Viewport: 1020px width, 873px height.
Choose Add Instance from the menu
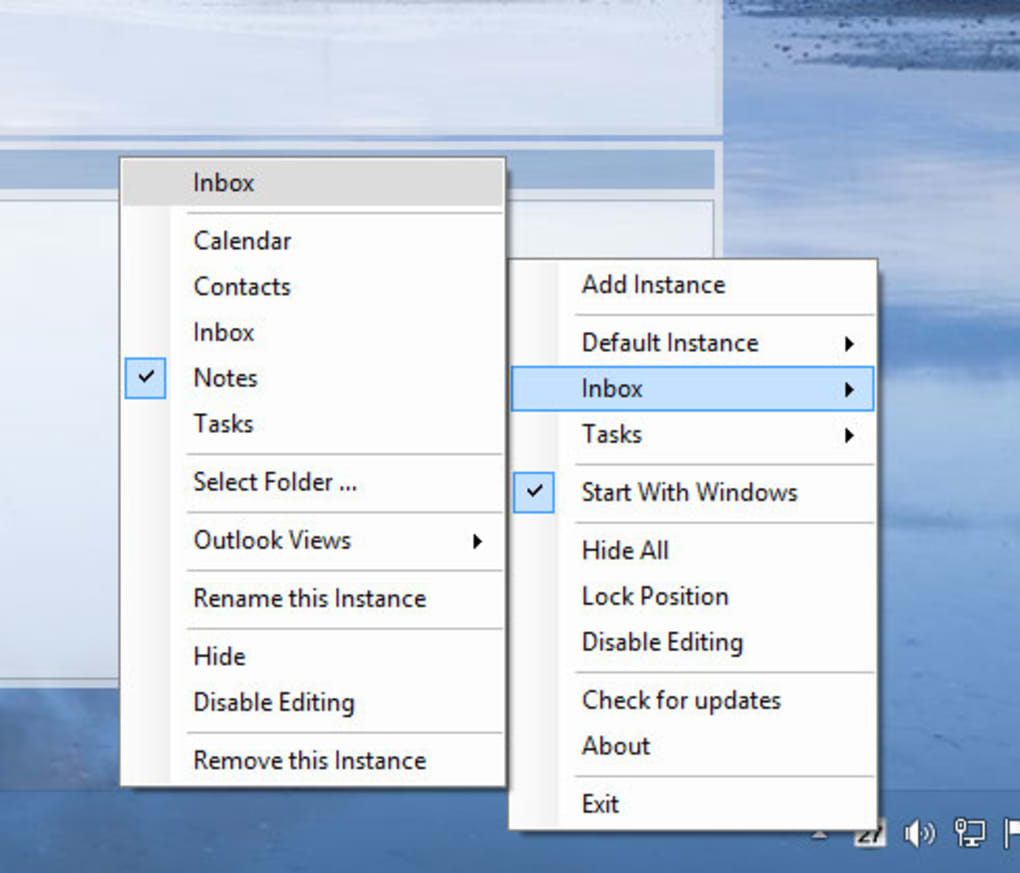[653, 285]
